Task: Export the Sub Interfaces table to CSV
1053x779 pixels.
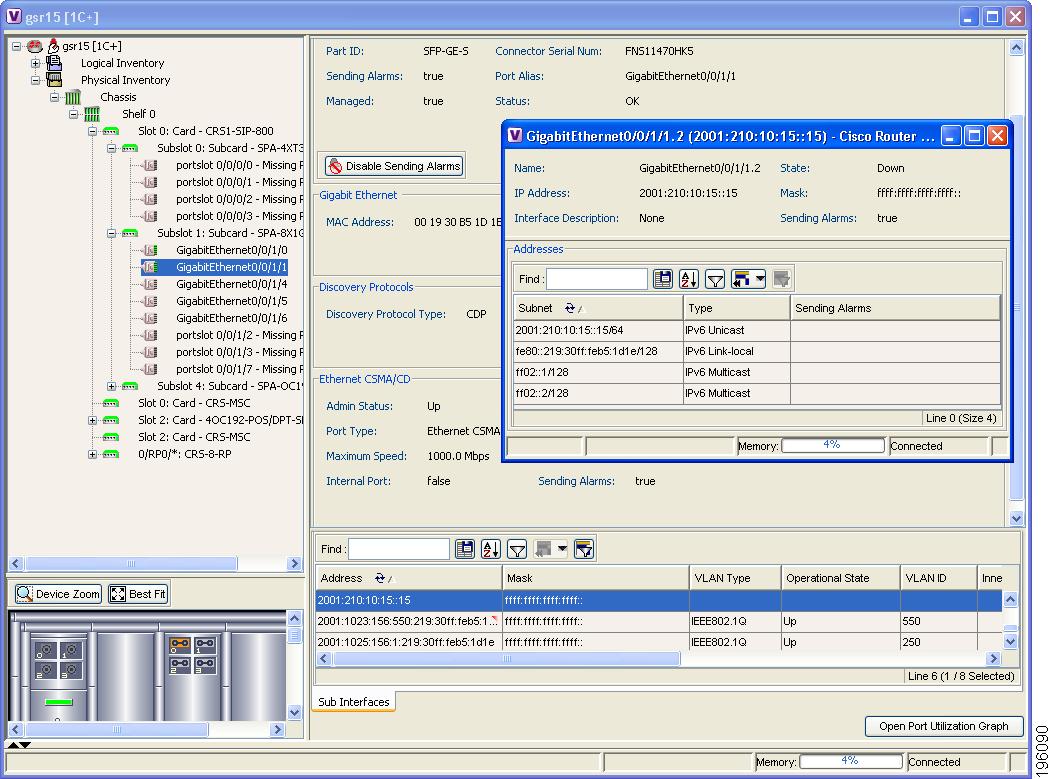Action: point(465,549)
